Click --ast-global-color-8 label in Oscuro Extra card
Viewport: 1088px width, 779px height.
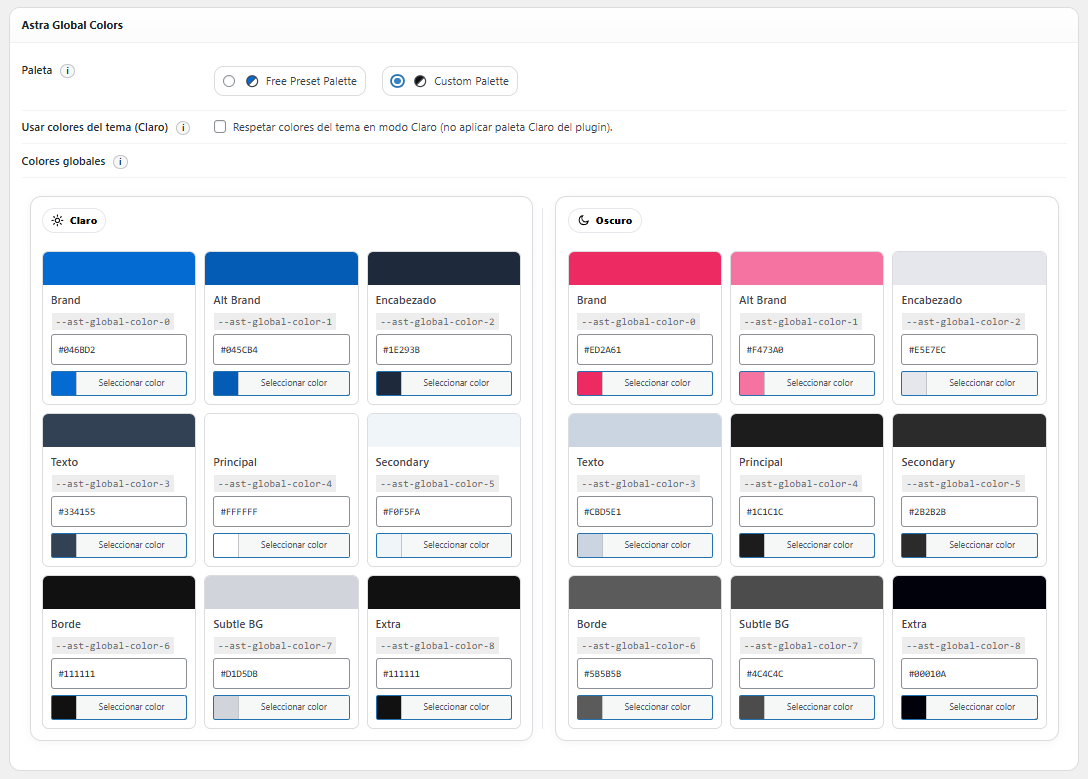(x=964, y=646)
